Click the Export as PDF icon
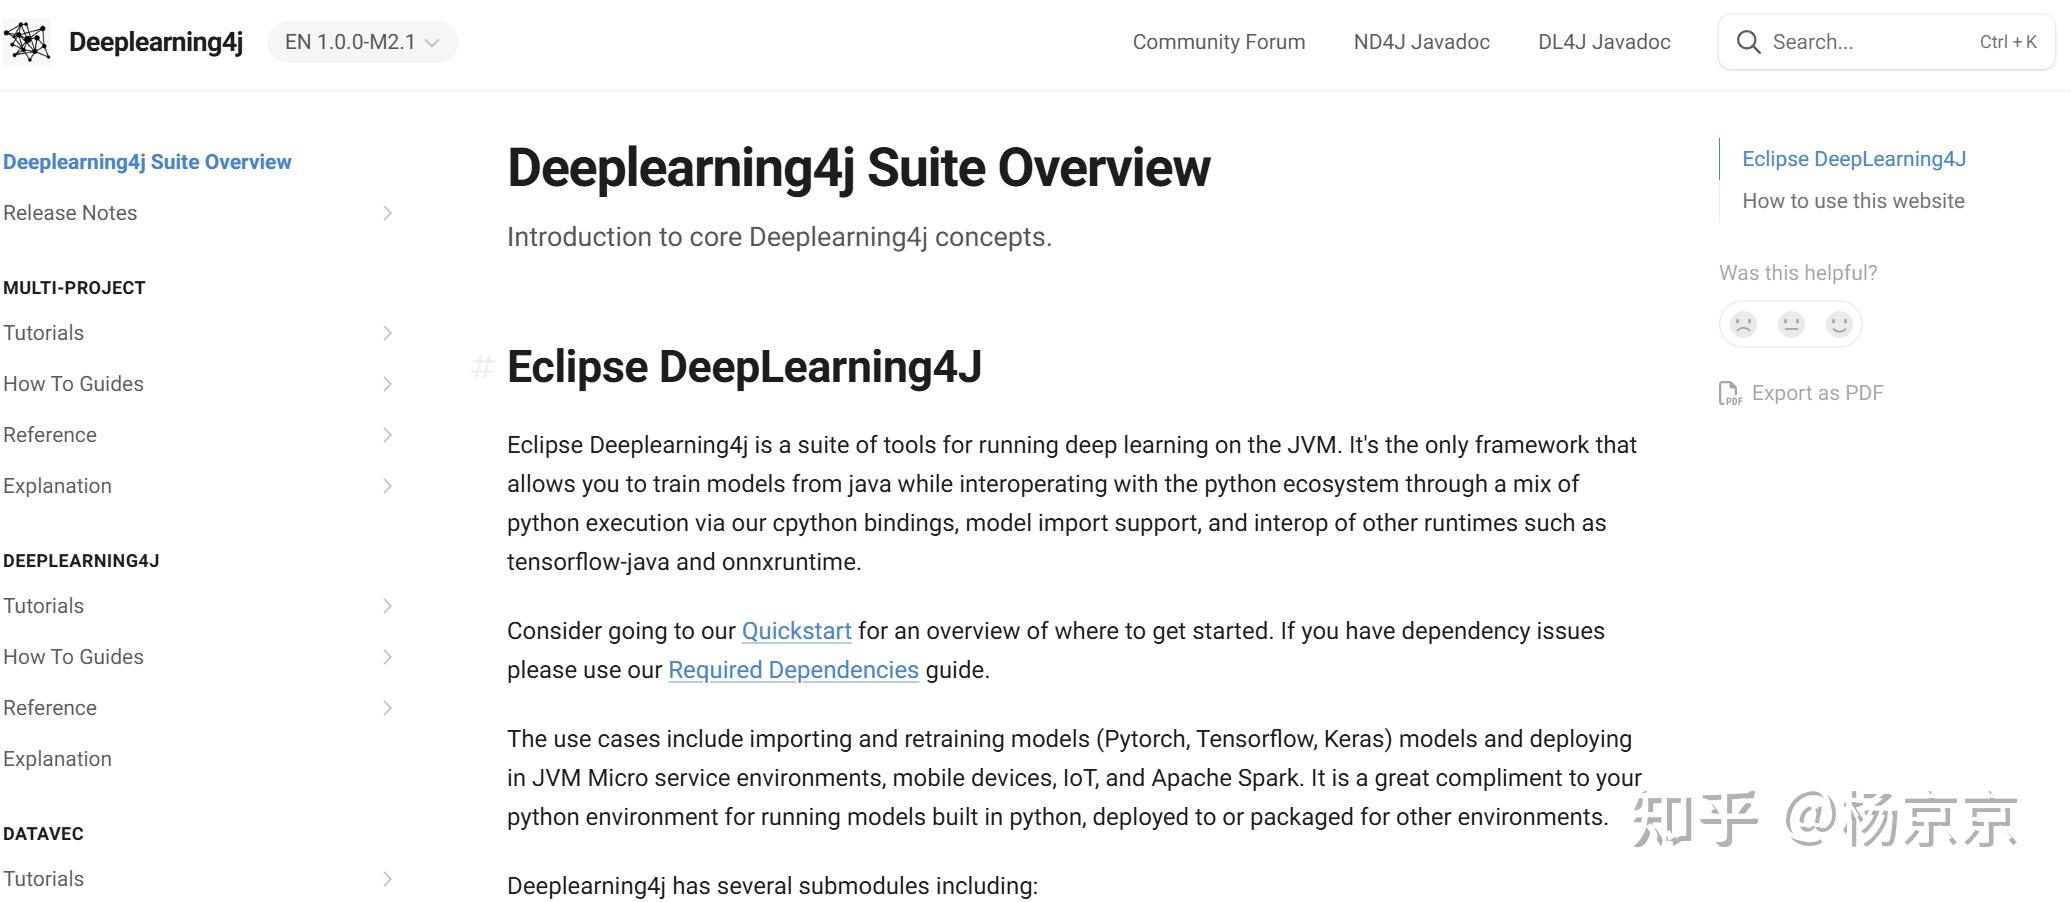Image resolution: width=2071 pixels, height=902 pixels. click(x=1730, y=392)
